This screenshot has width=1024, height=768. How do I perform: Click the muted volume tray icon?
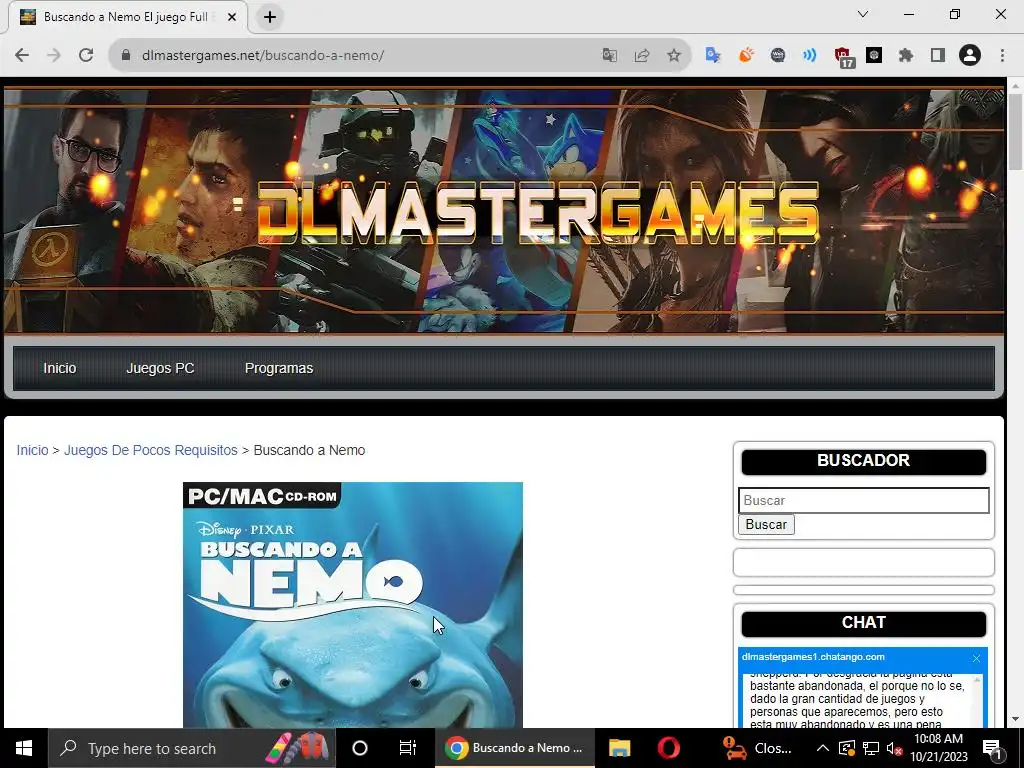coord(895,749)
